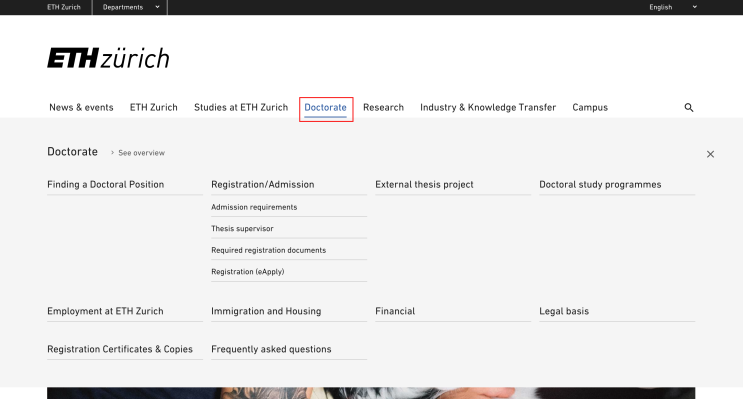The width and height of the screenshot is (743, 399).
Task: Open Registration (eApply) link
Action: point(248,272)
